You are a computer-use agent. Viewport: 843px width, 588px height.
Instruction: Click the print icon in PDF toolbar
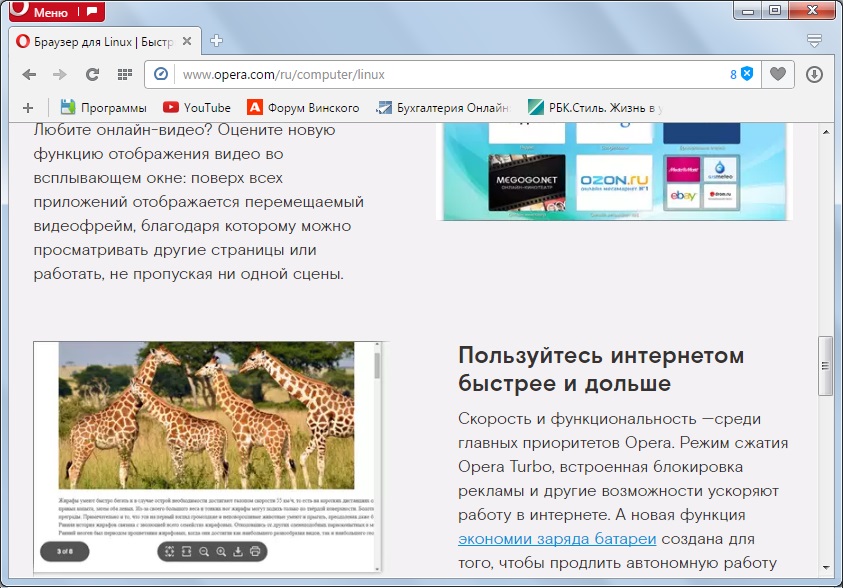(x=255, y=551)
